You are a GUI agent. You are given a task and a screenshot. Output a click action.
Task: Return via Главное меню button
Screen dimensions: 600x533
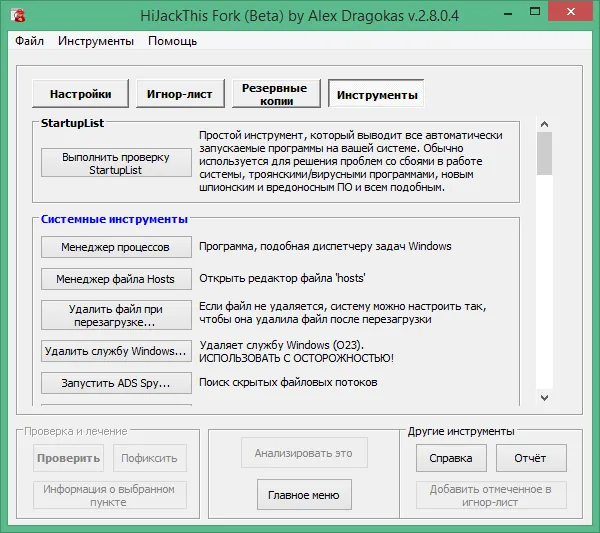[x=304, y=495]
